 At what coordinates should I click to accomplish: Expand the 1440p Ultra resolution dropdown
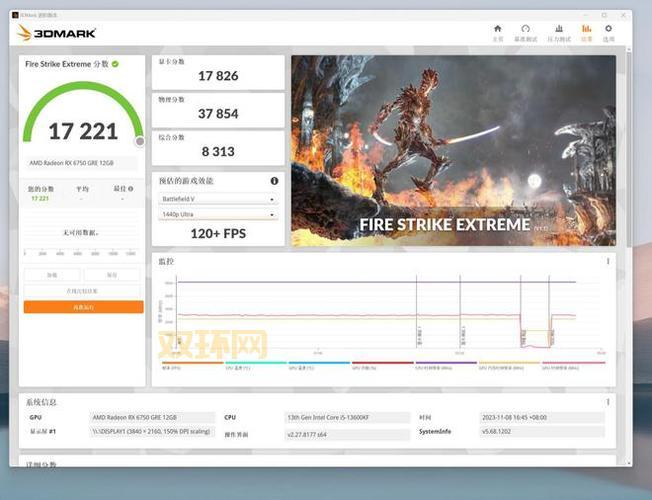click(218, 215)
